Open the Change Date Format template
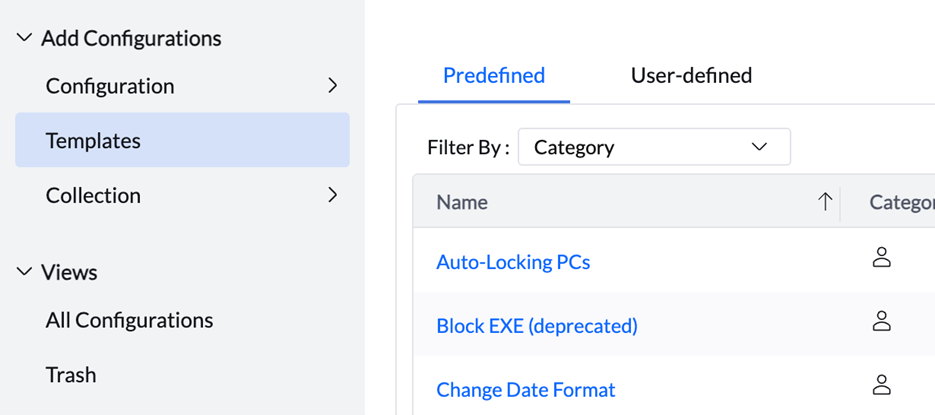This screenshot has height=415, width=935. tap(526, 390)
